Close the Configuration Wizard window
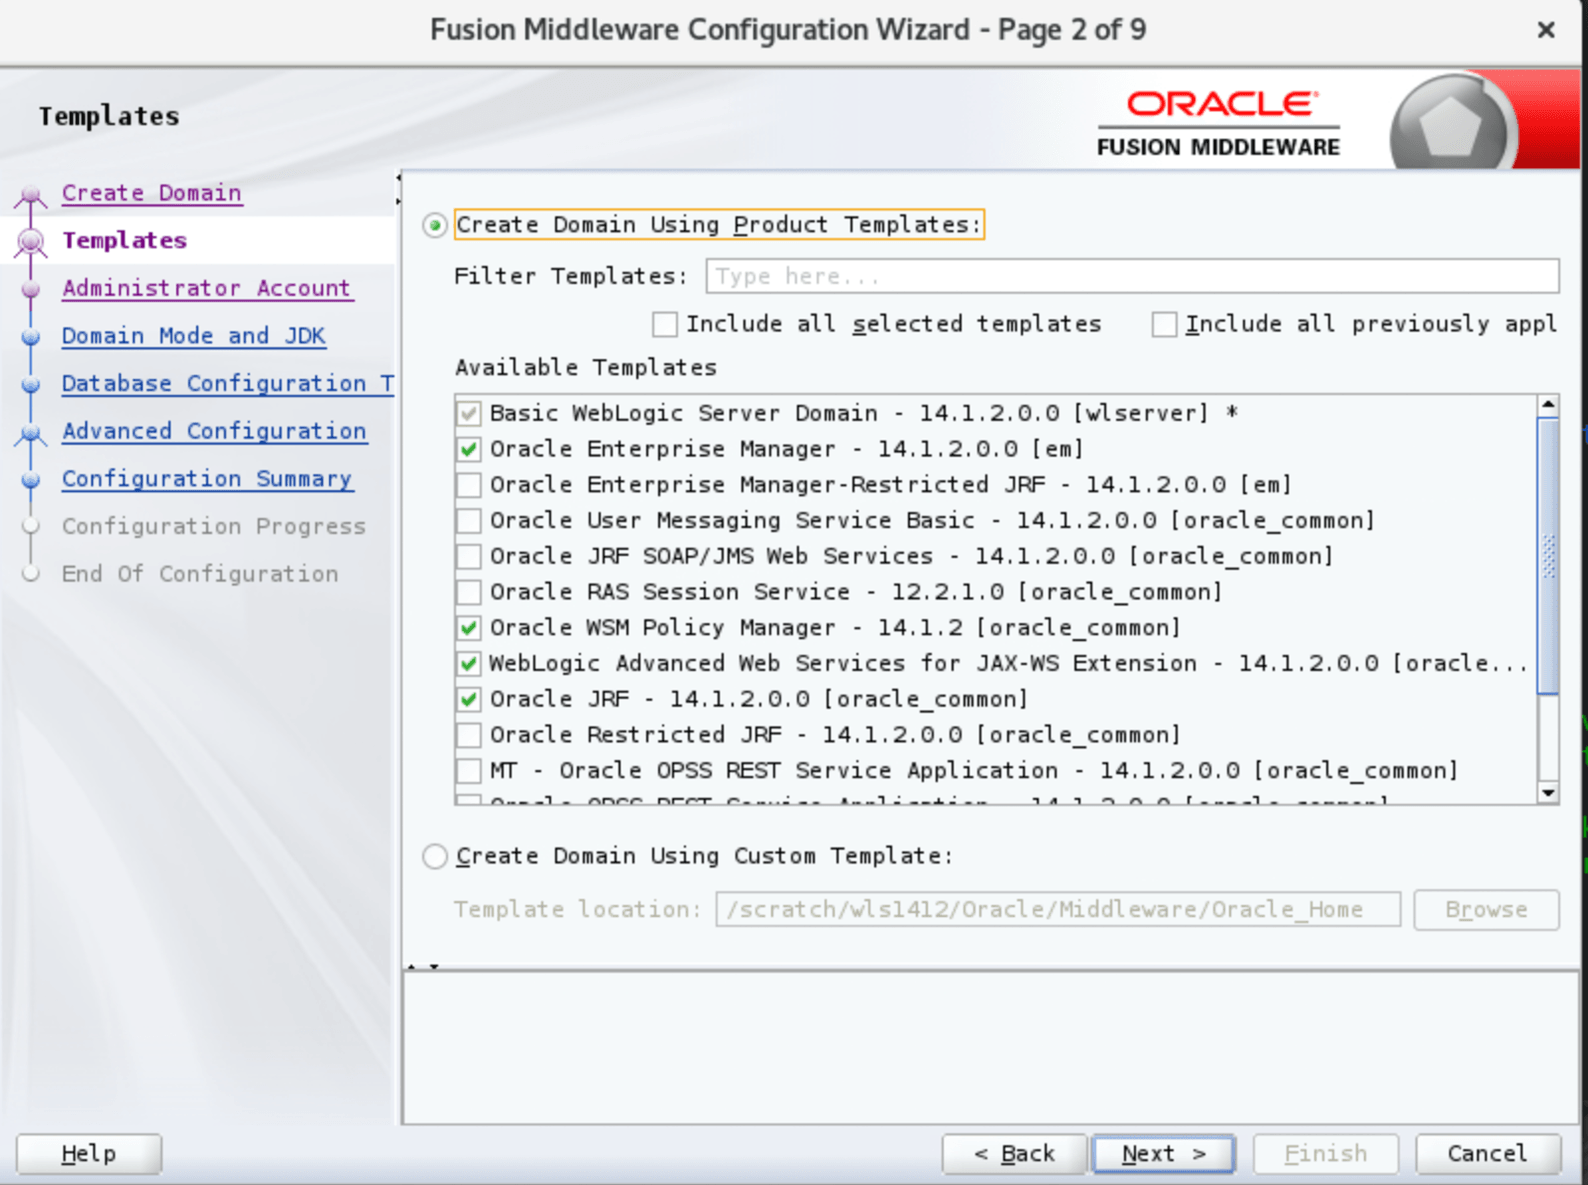Image resolution: width=1588 pixels, height=1185 pixels. (1545, 30)
